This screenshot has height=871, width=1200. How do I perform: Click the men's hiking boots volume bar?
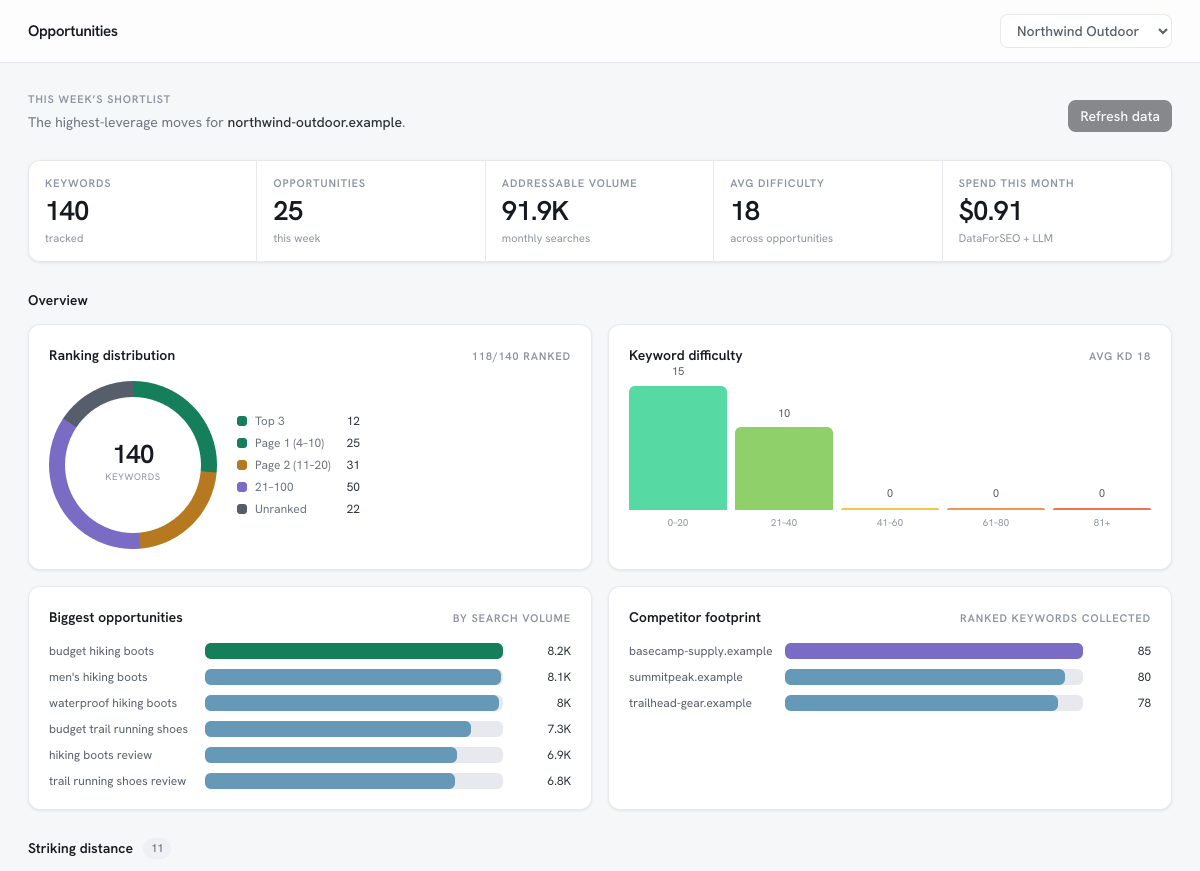tap(354, 677)
